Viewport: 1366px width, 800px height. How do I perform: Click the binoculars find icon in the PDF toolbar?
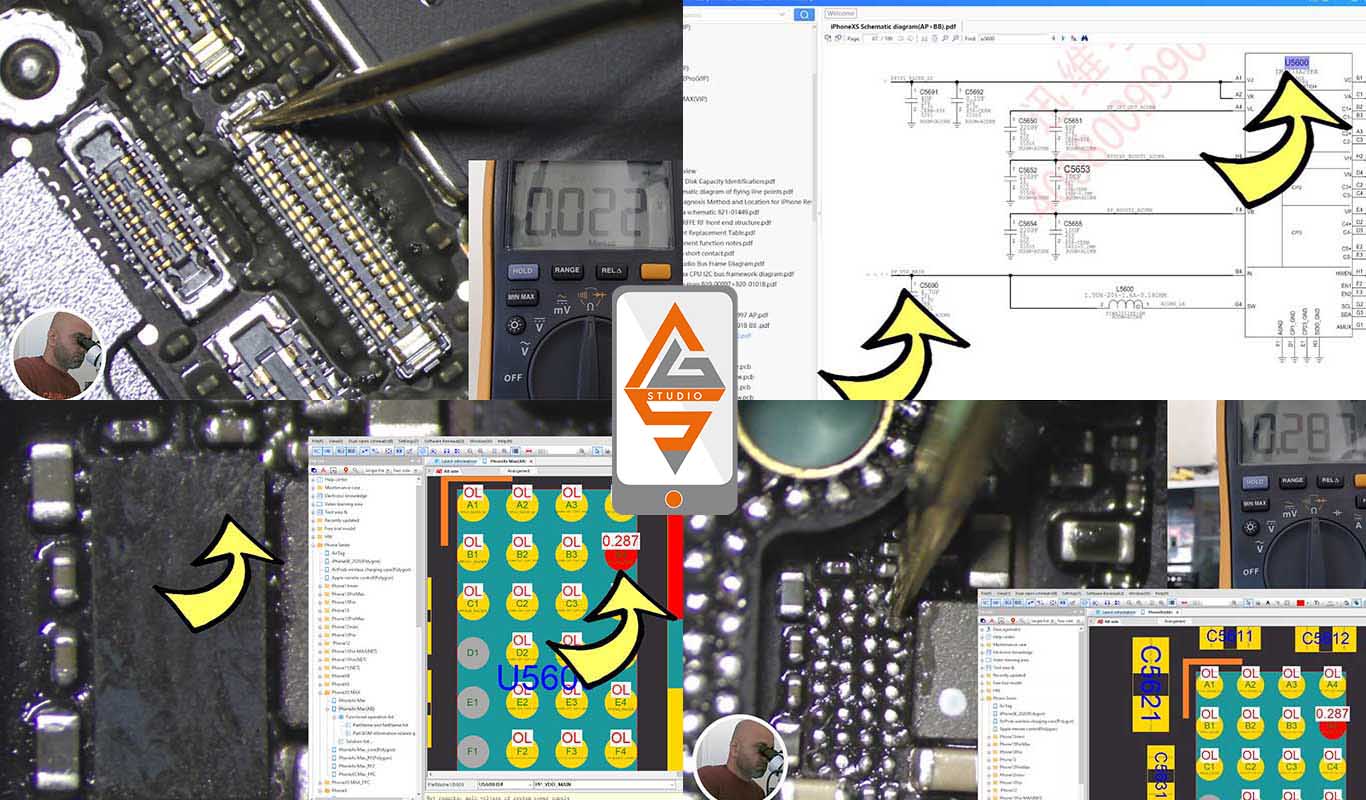[1084, 38]
